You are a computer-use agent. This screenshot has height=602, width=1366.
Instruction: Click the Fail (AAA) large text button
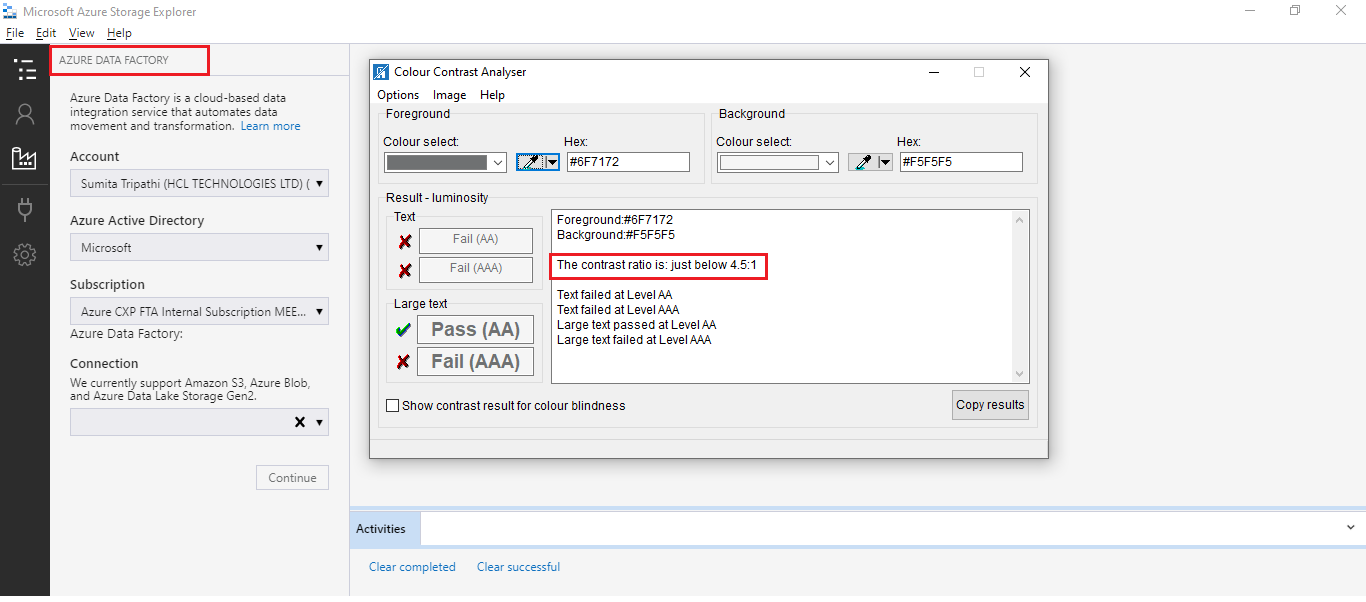(x=475, y=362)
